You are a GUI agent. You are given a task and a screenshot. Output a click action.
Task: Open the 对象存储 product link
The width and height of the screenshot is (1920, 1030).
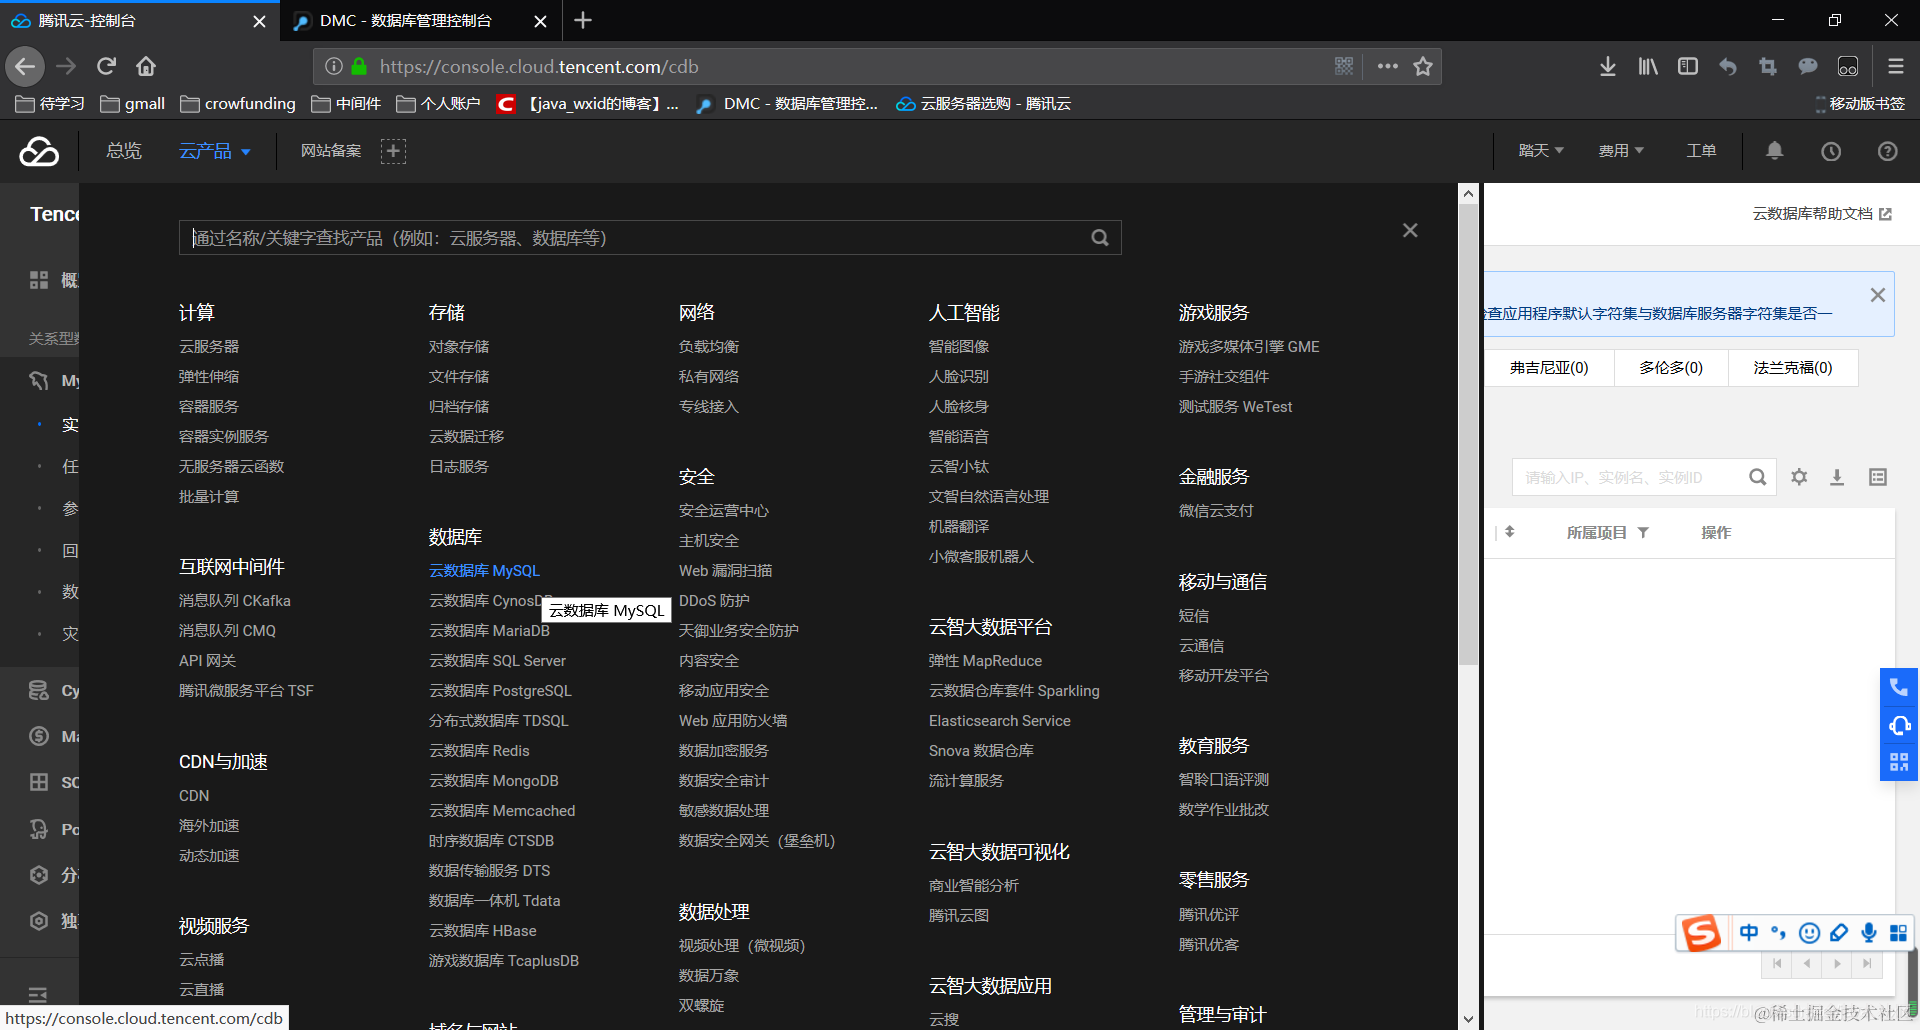pyautogui.click(x=459, y=347)
